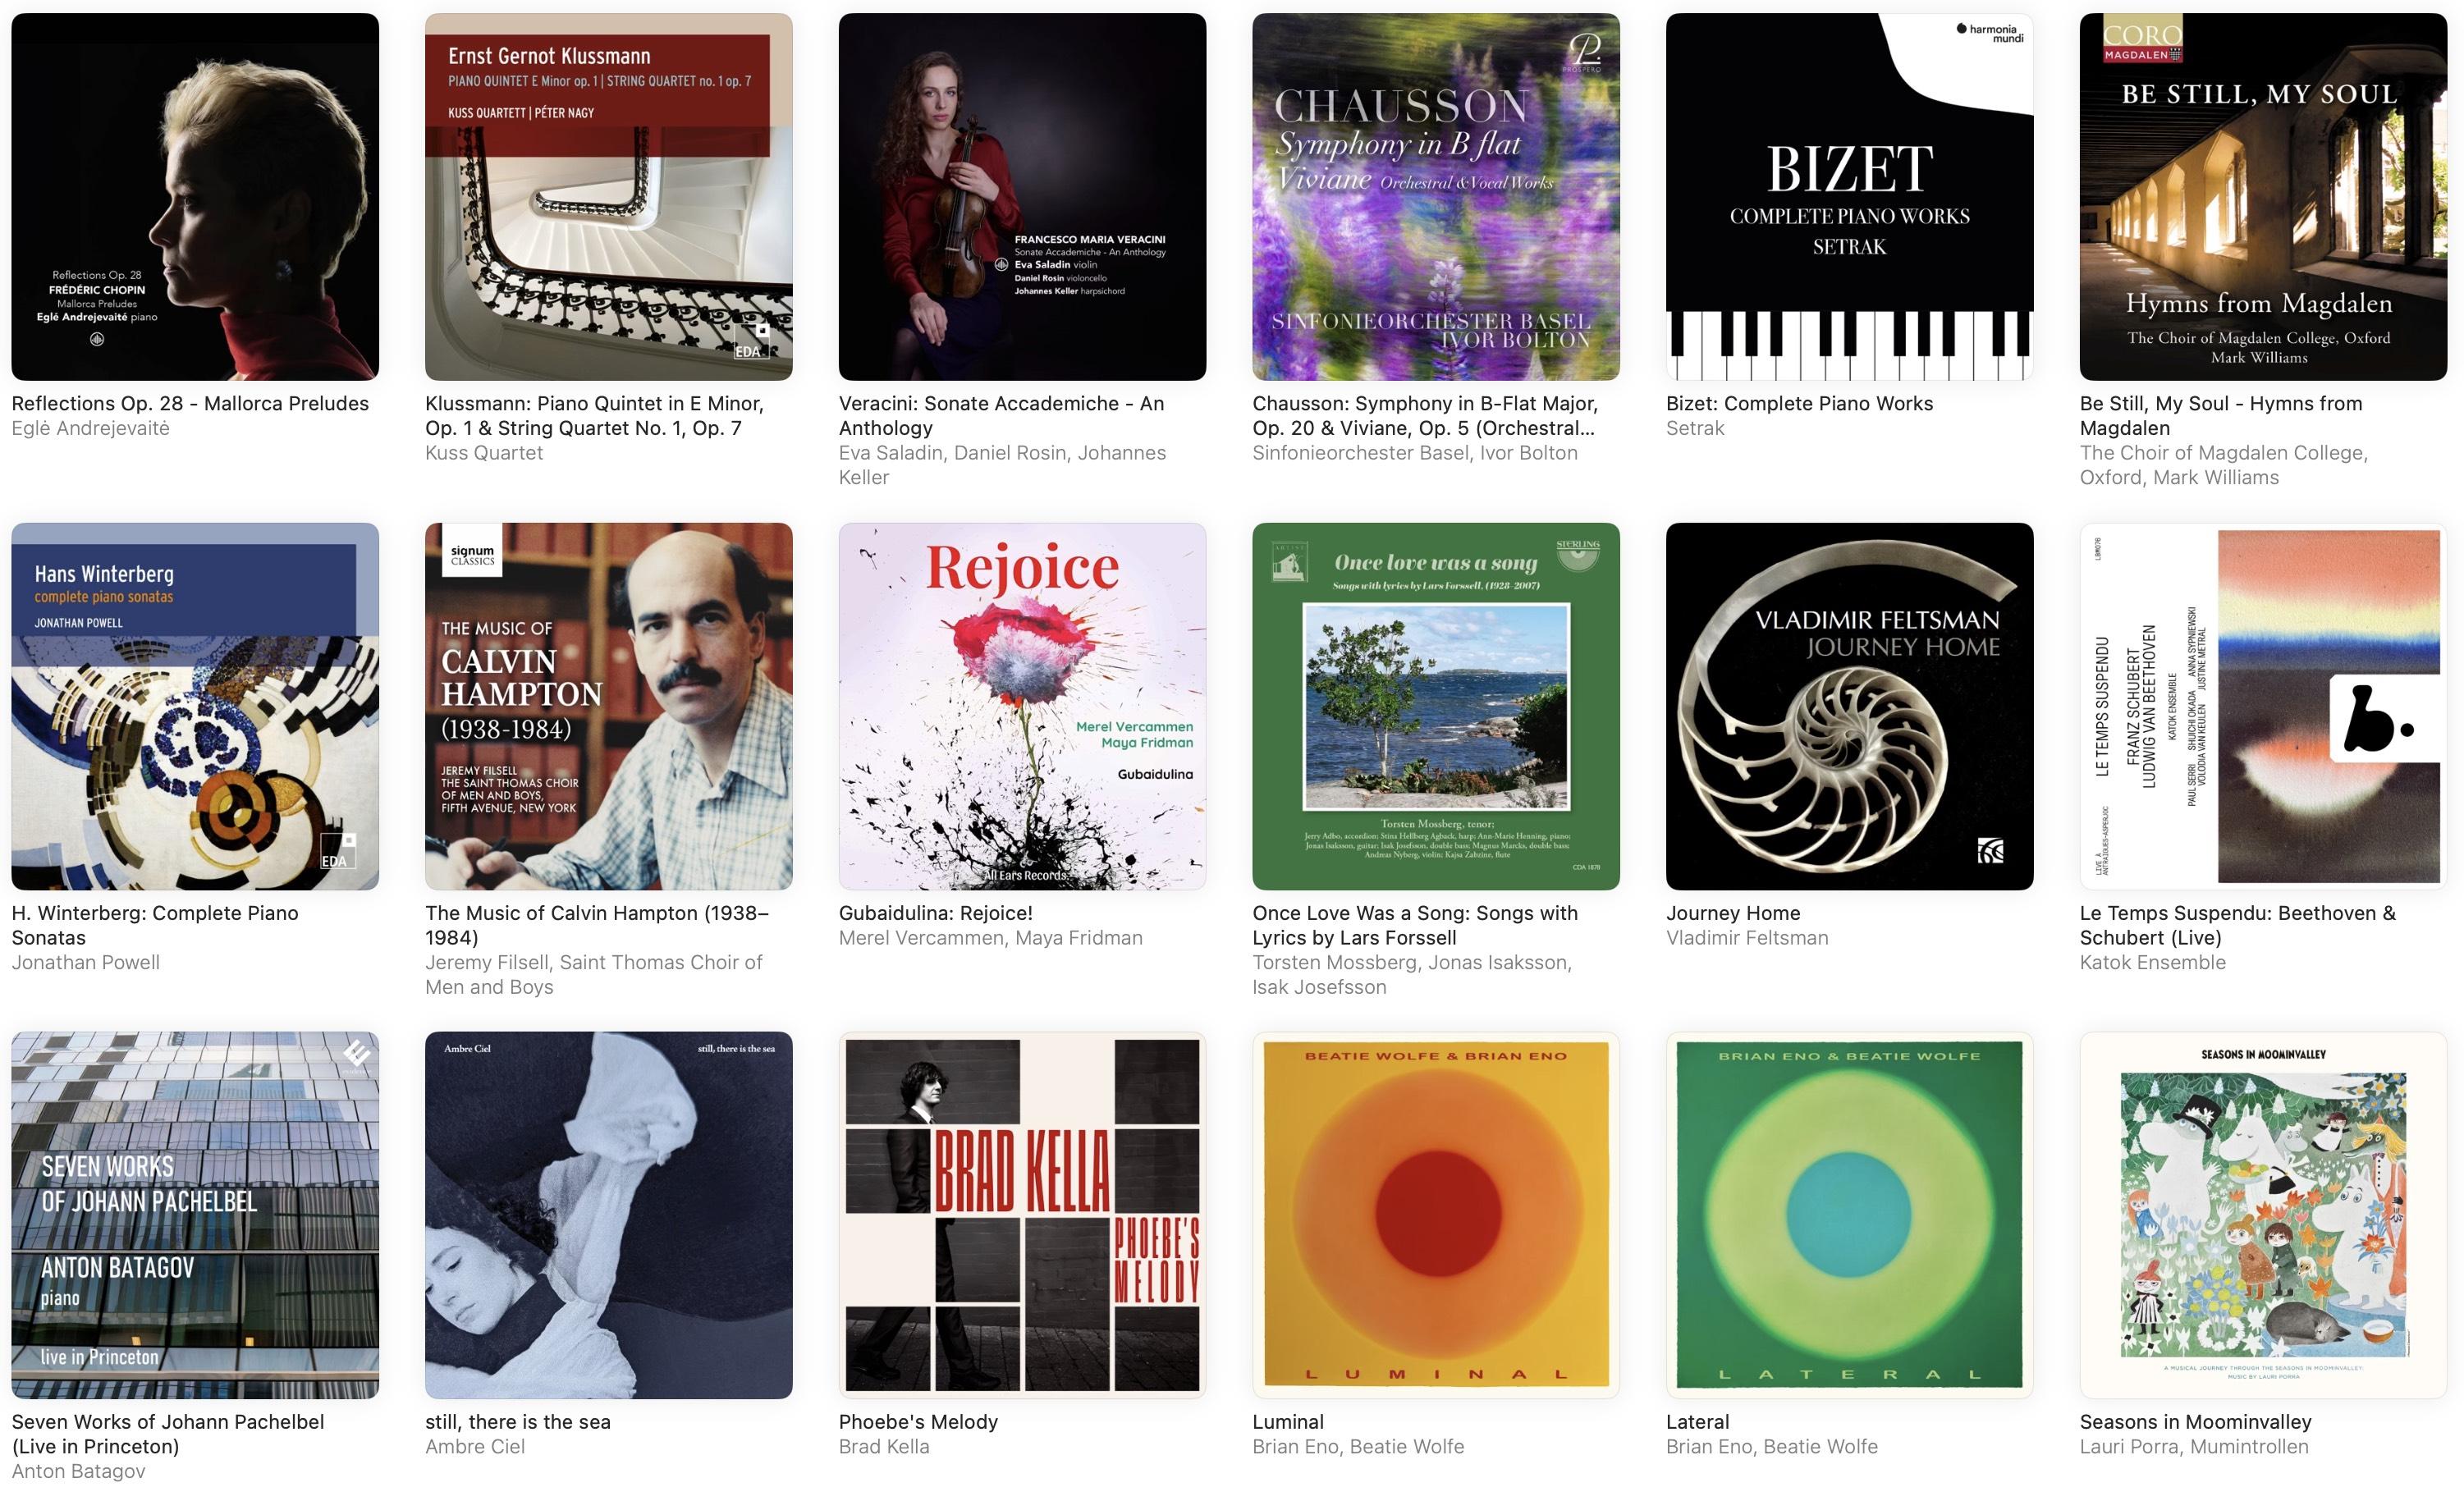
Task: Open the Seven Works of Johann Pachelbel cover
Action: pyautogui.click(x=195, y=1215)
